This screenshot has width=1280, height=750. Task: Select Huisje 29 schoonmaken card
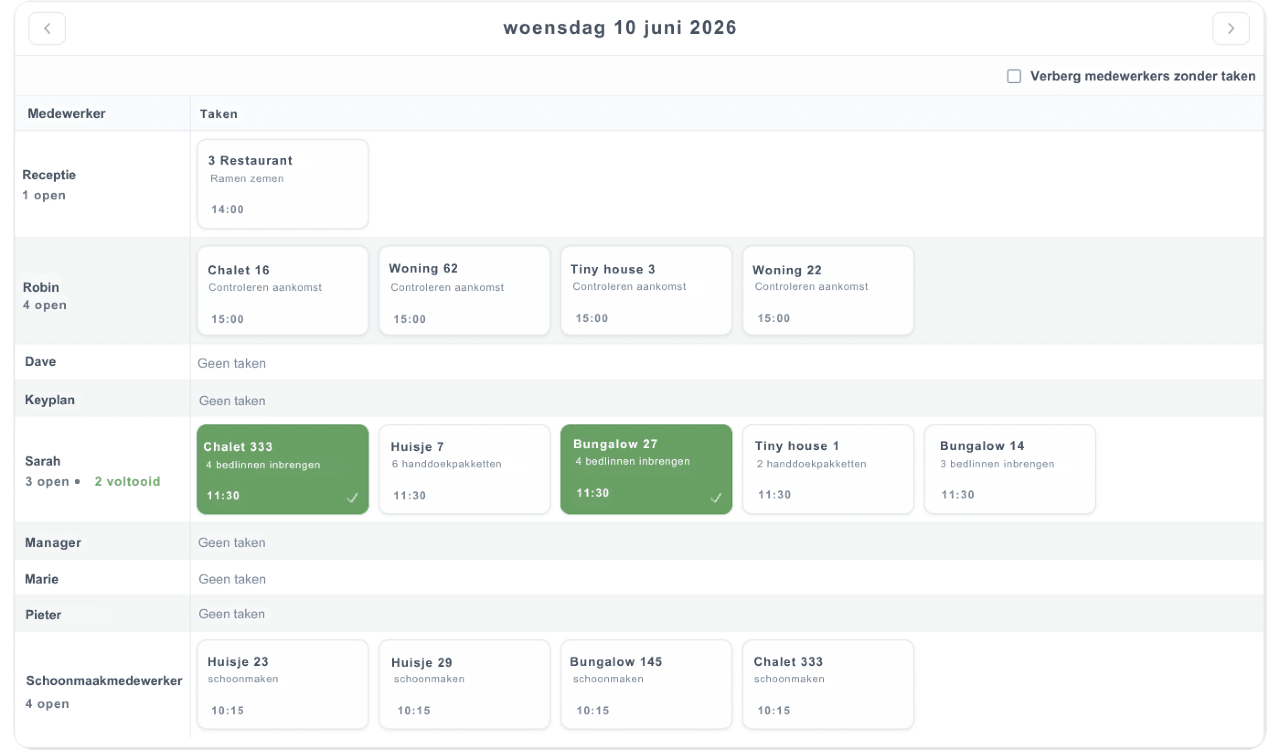click(465, 685)
